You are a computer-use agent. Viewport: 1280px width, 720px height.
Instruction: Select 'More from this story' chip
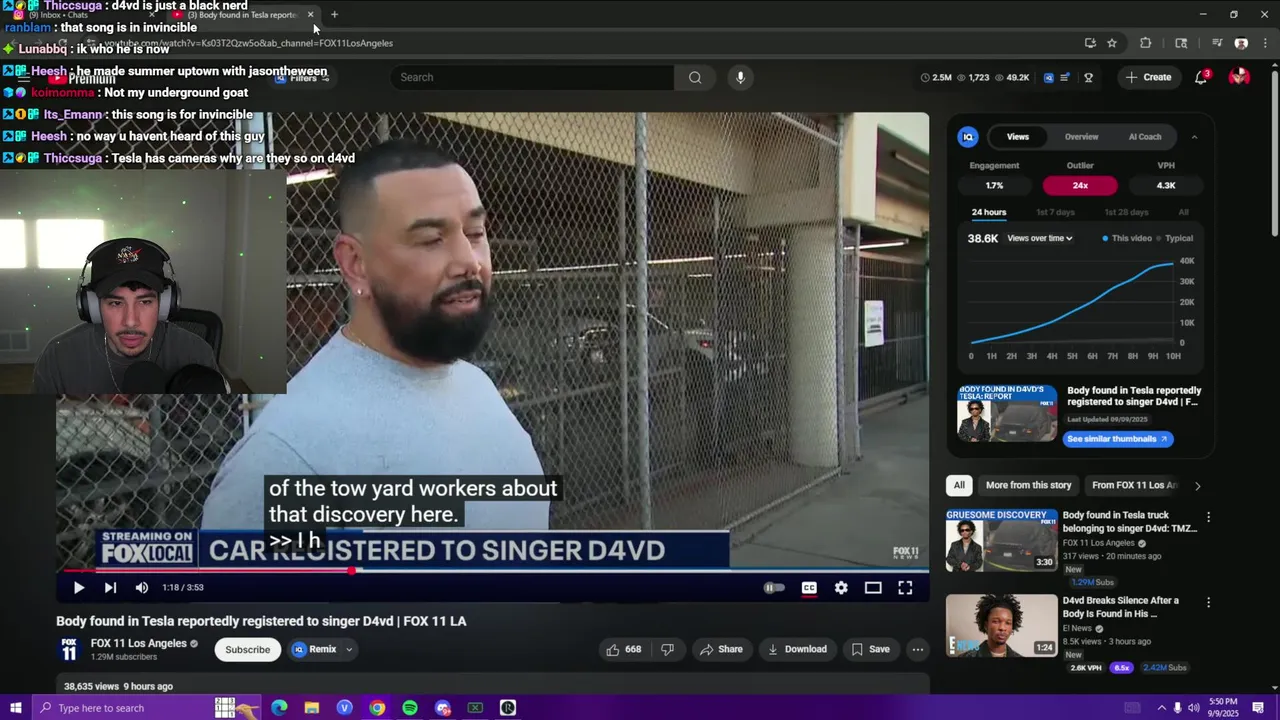[x=1028, y=485]
